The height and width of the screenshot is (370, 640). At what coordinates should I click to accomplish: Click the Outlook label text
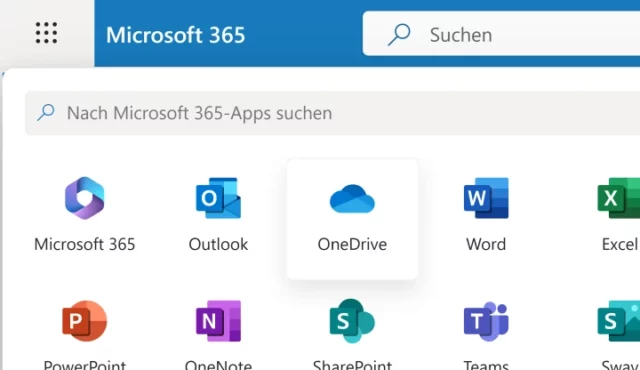pos(218,244)
